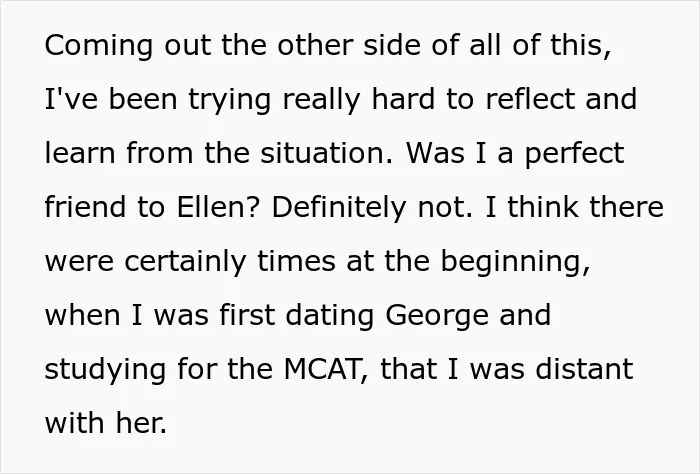
Task: Click the word "dating" in the sixth line
Action: [329, 316]
